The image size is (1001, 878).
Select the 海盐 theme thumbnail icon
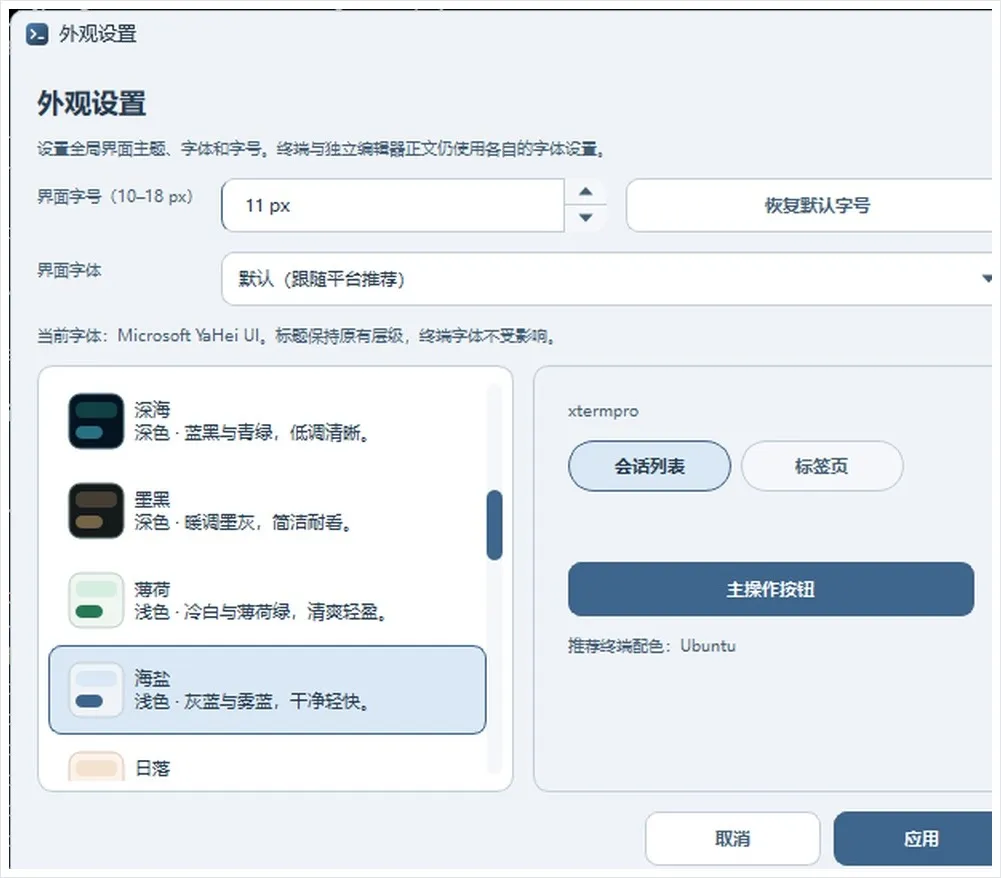(x=96, y=690)
